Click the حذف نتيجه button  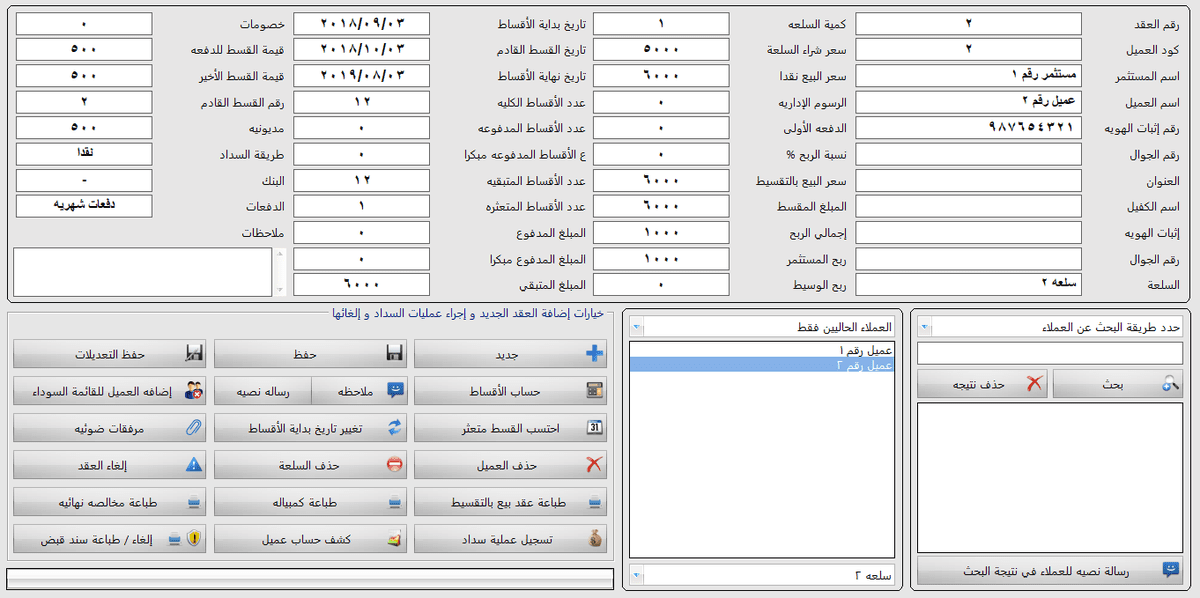(x=981, y=384)
